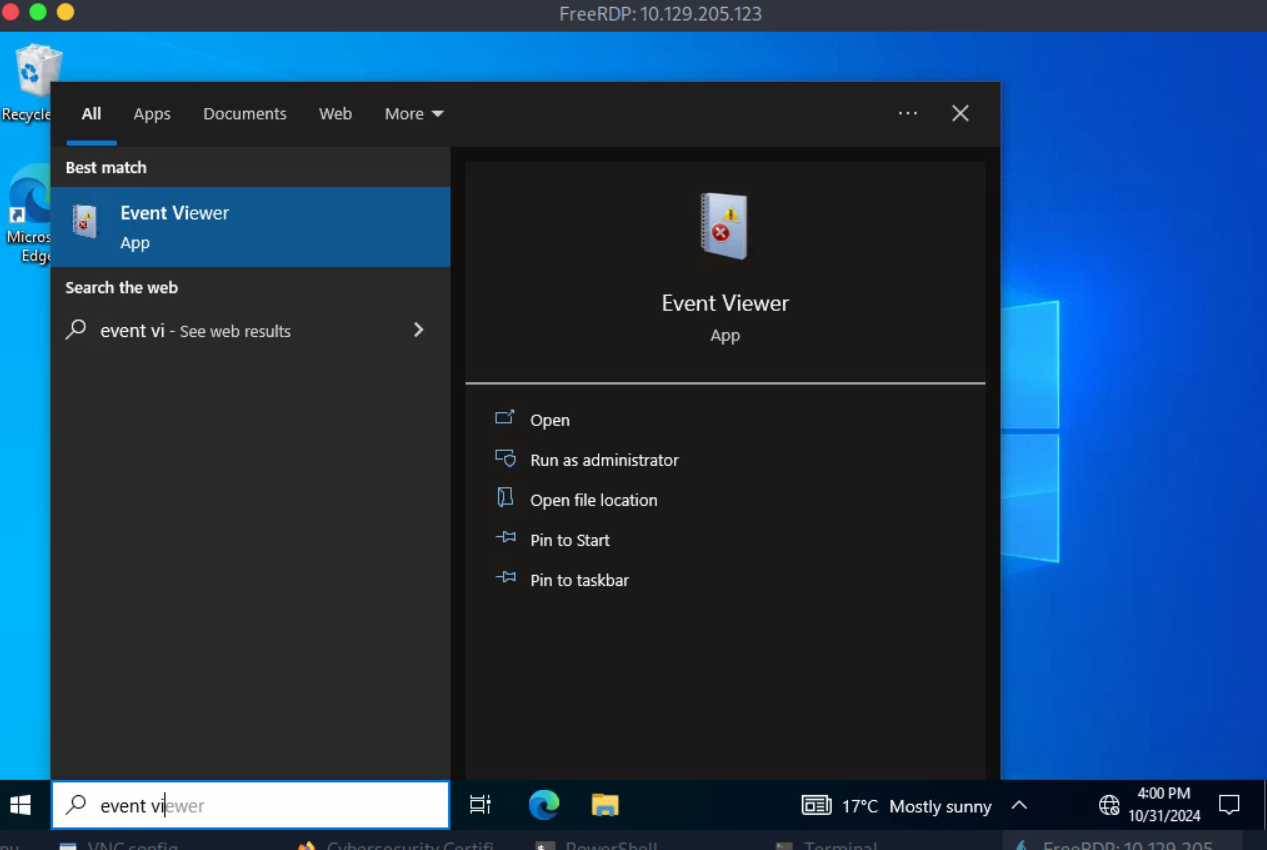This screenshot has height=850, width=1267.
Task: Switch to the Apps tab
Action: tap(151, 113)
